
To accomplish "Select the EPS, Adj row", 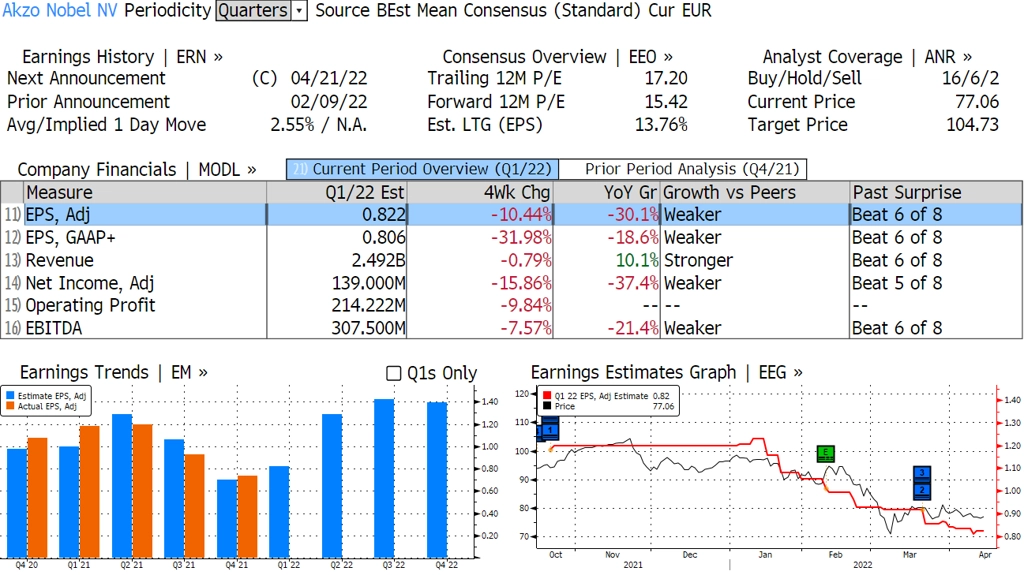I will pos(511,214).
